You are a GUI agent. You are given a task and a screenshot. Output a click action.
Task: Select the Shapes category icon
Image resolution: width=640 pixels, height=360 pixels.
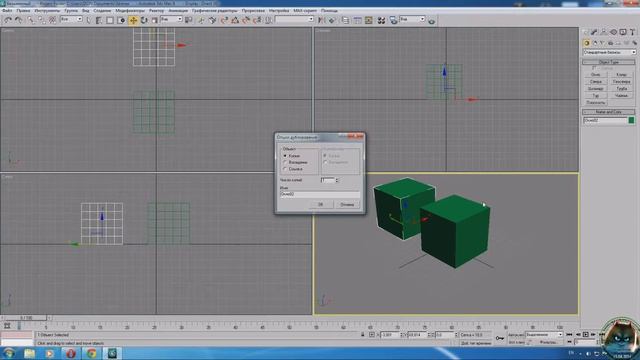pyautogui.click(x=595, y=43)
